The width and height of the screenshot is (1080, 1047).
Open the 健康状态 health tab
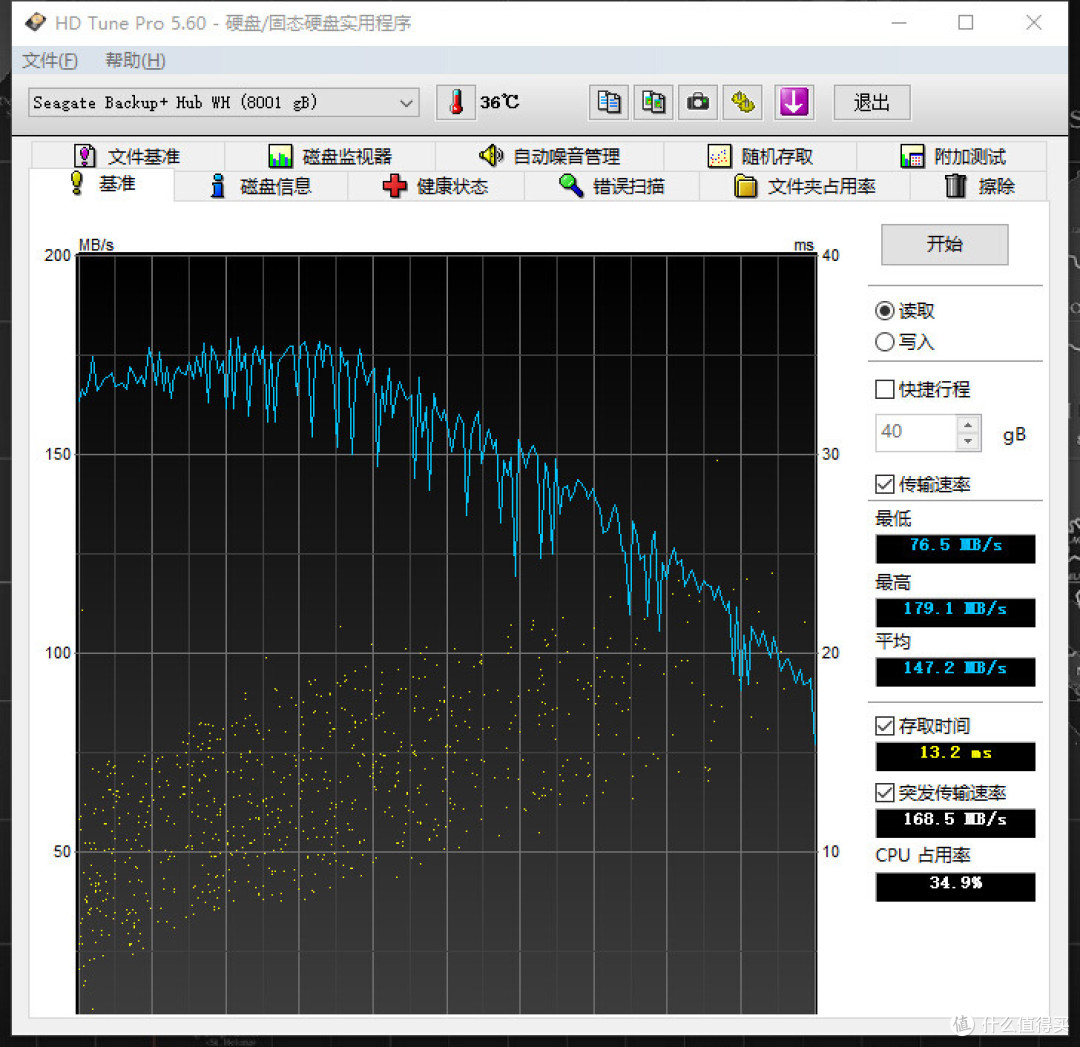(x=435, y=187)
